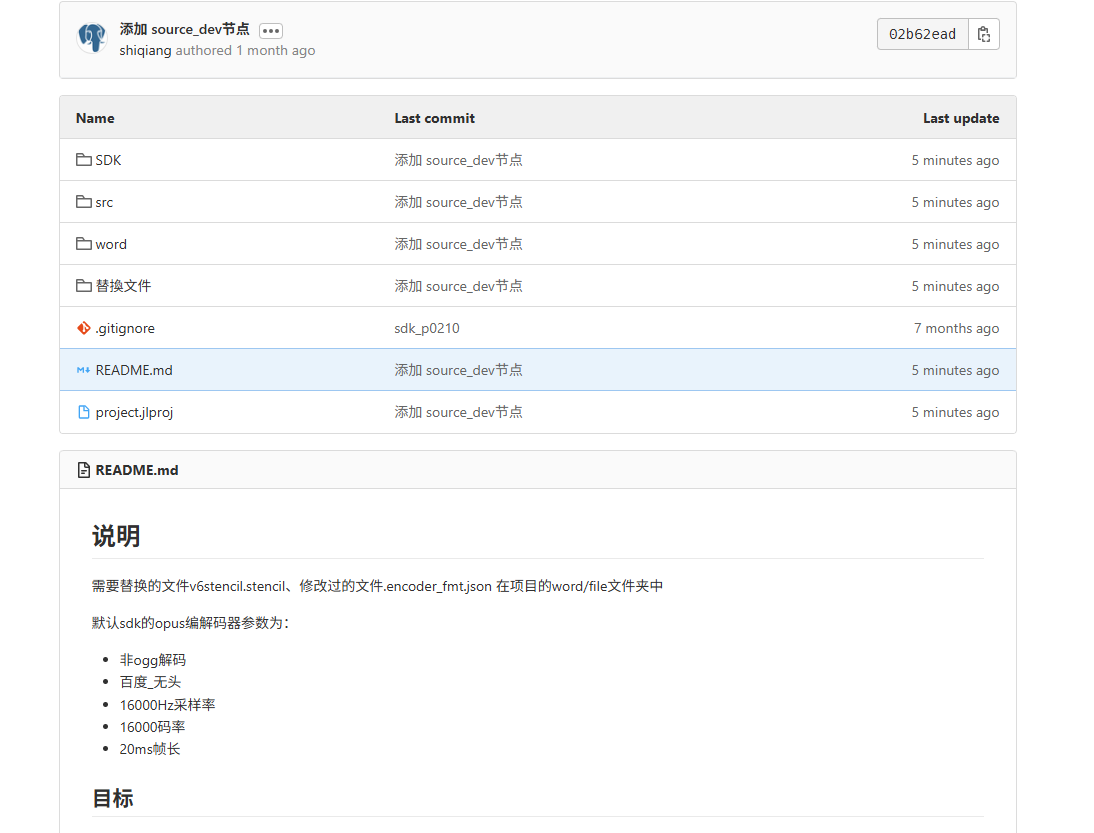Click the 替换文件 folder icon
Image resolution: width=1094 pixels, height=833 pixels.
pyautogui.click(x=84, y=285)
